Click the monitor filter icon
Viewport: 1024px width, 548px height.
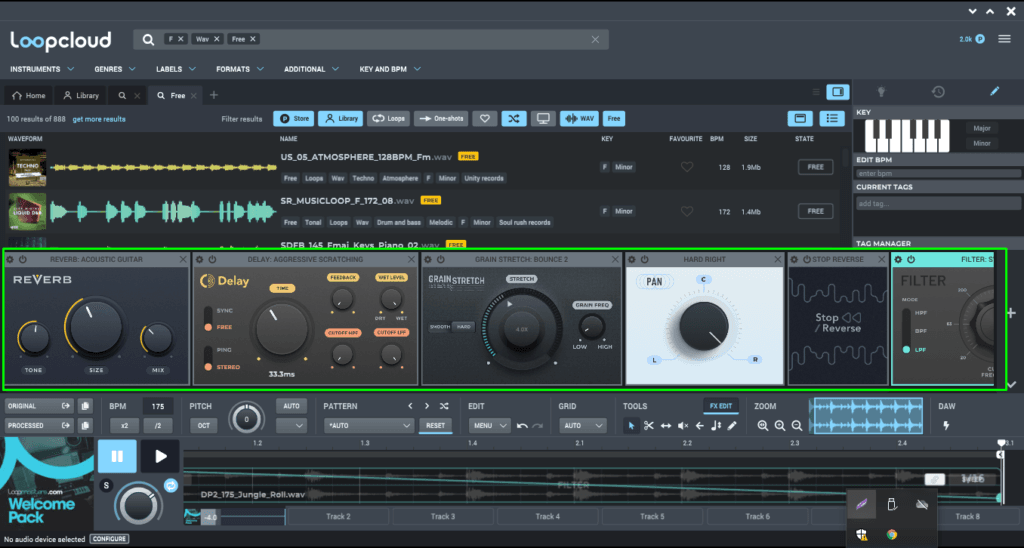(543, 118)
